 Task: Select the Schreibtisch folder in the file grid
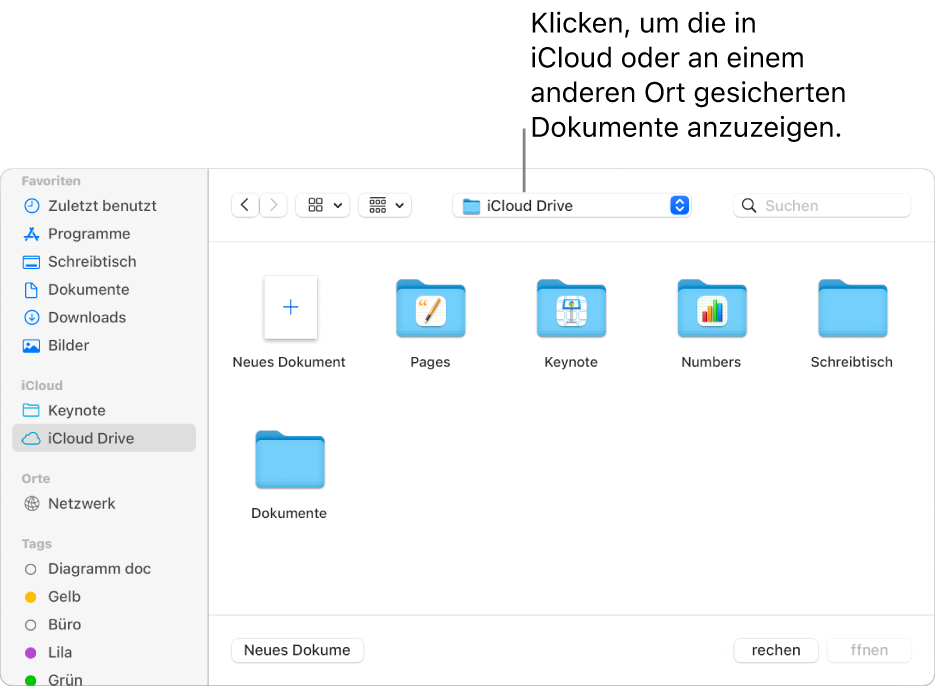(853, 308)
